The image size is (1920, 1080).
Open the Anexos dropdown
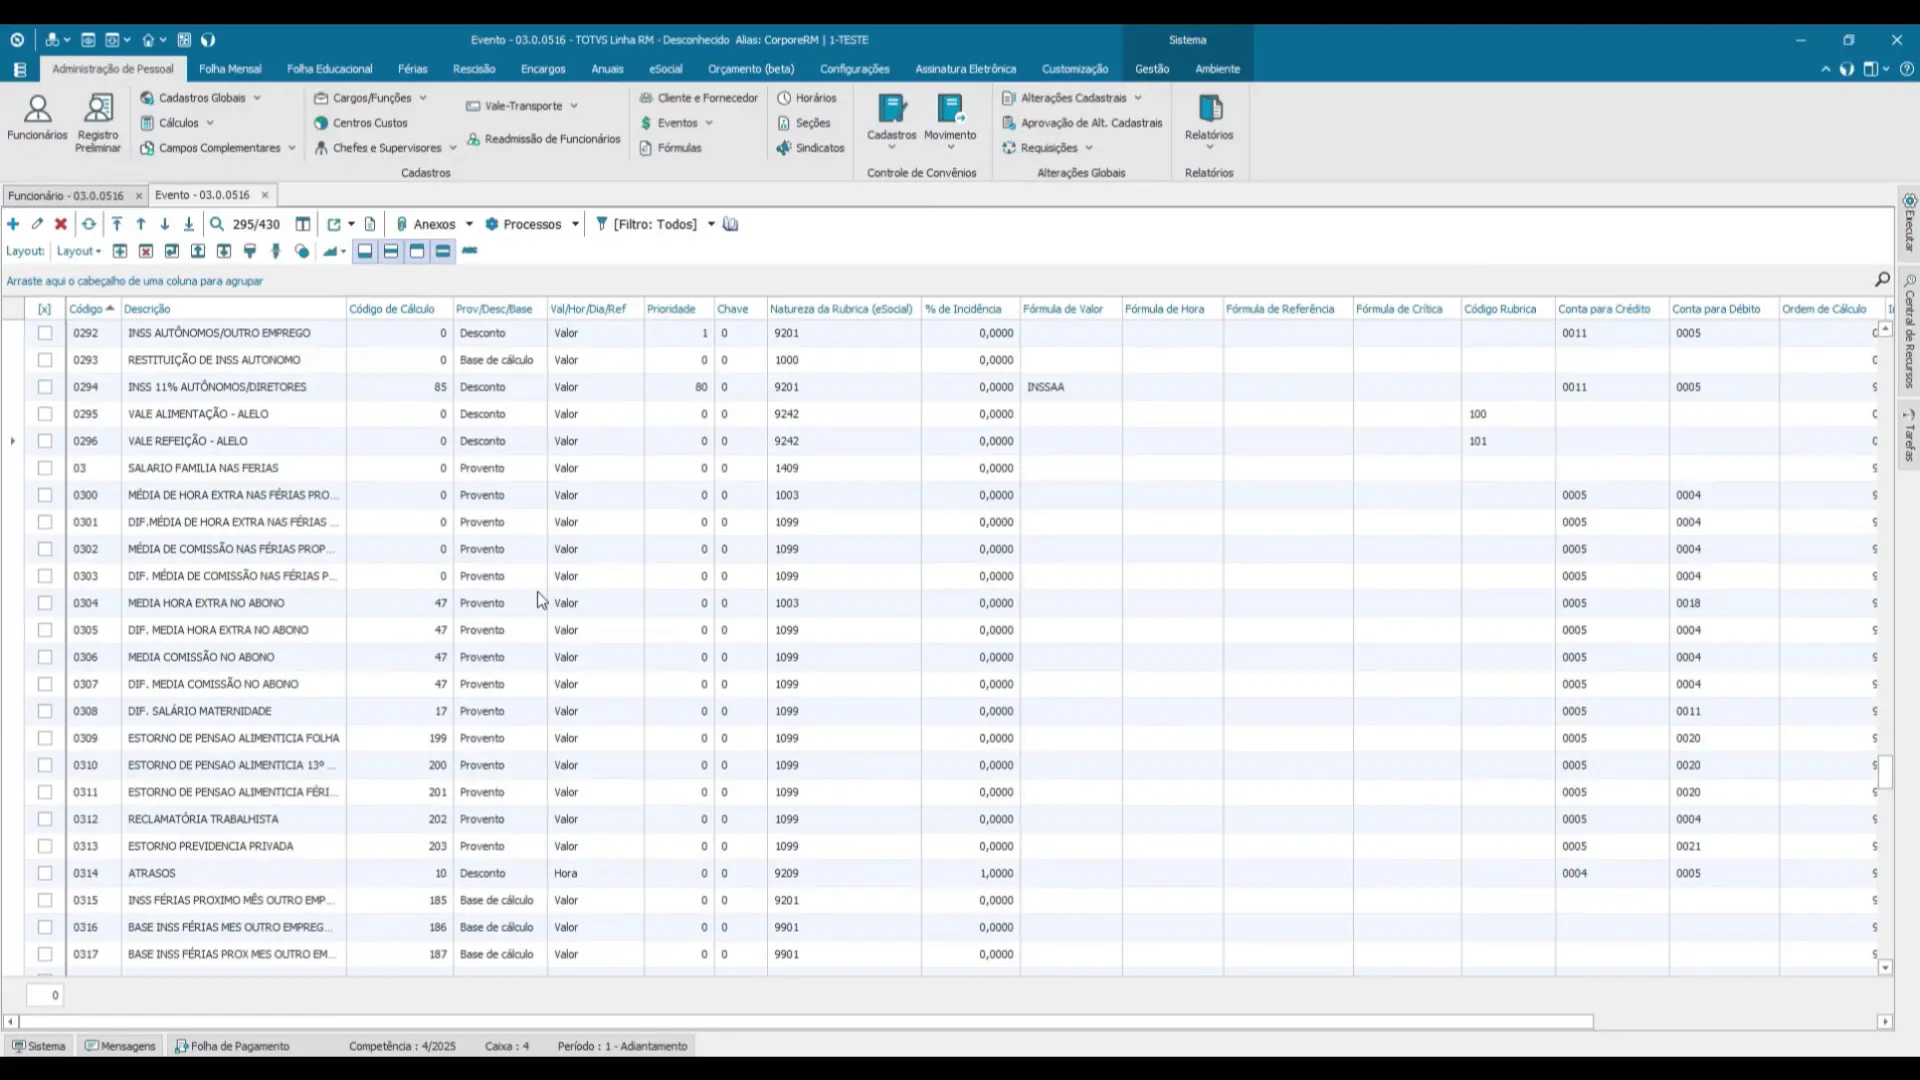tap(470, 224)
